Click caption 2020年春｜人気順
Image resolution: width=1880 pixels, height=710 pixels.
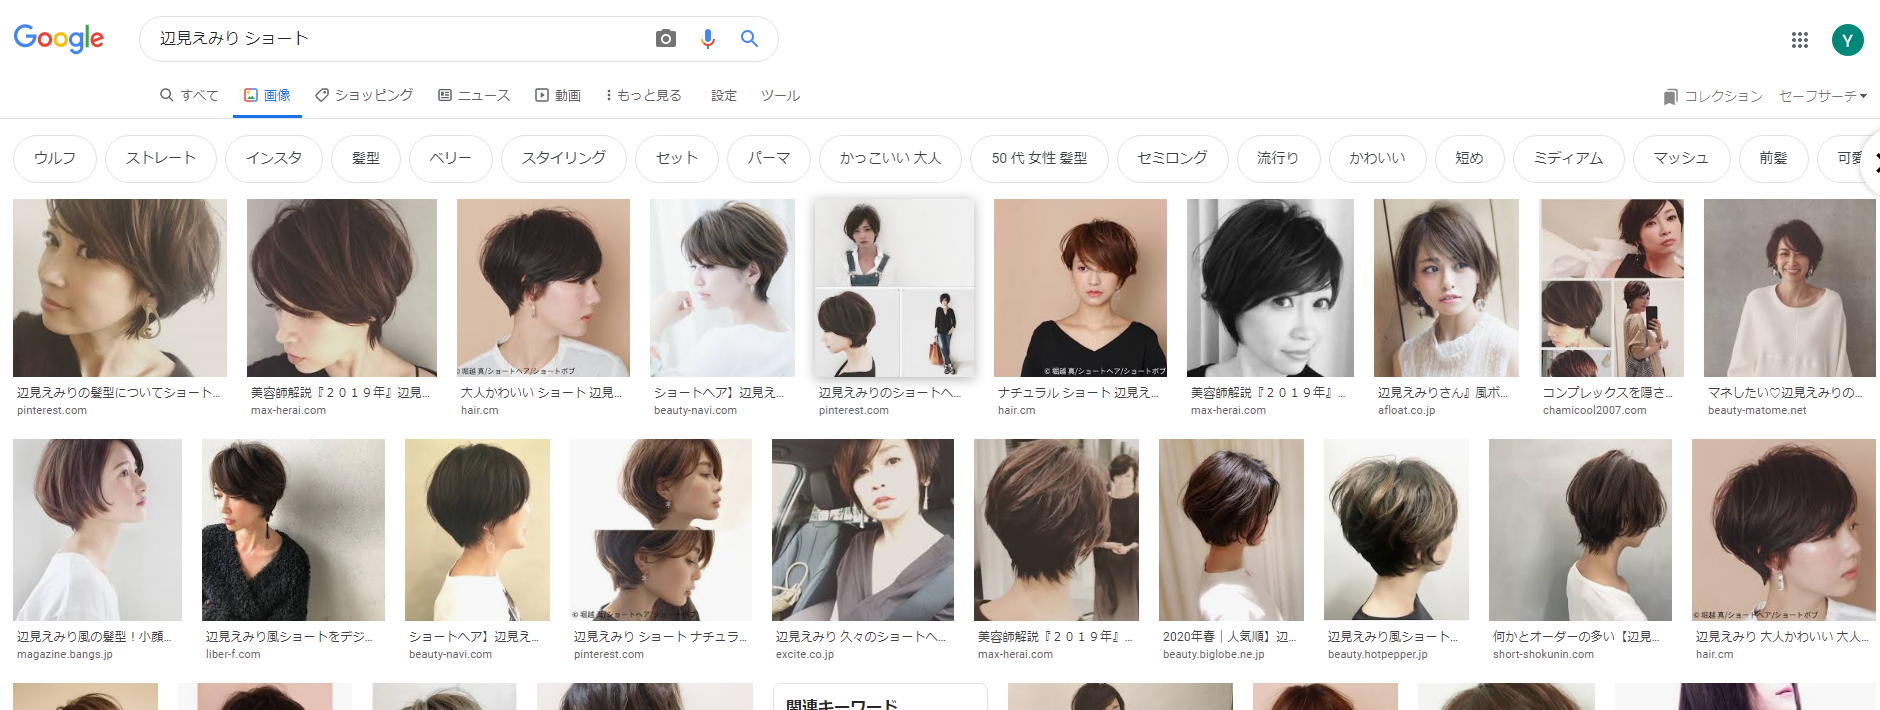pyautogui.click(x=1230, y=636)
